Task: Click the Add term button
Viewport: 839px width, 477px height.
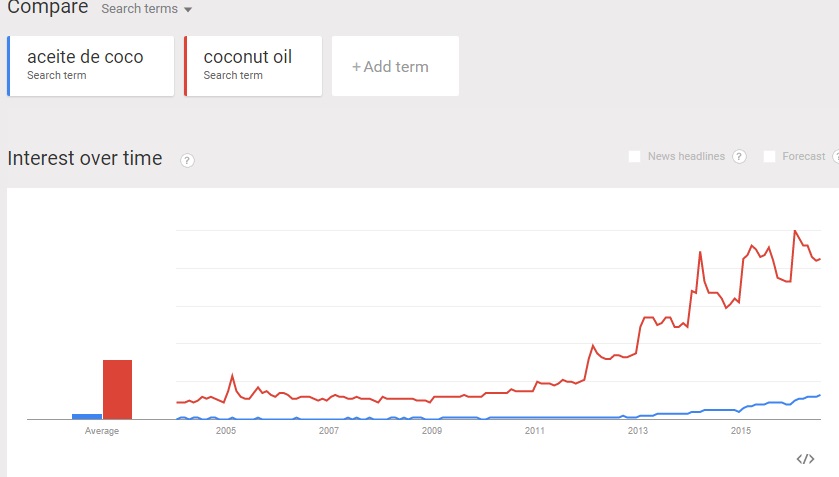Action: point(395,67)
